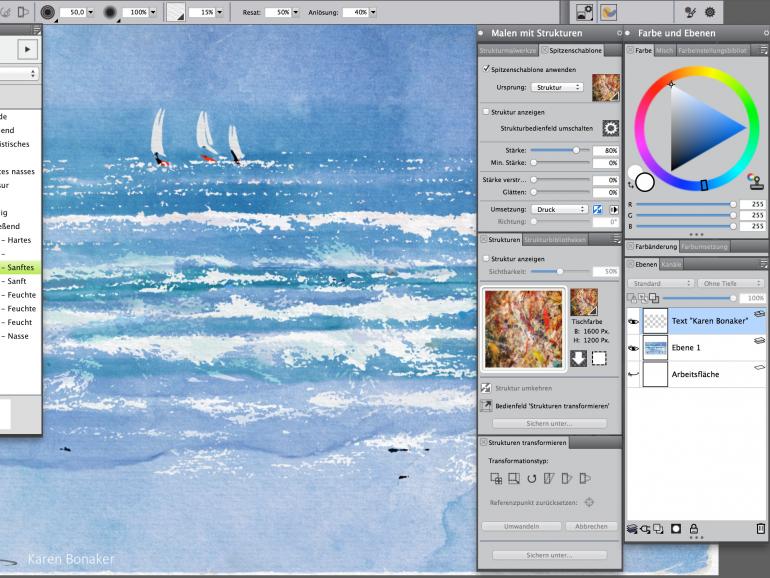770x578 pixels.
Task: Open Bedienfeld 'Strukturen transformieren' via its icon
Action: tap(486, 406)
